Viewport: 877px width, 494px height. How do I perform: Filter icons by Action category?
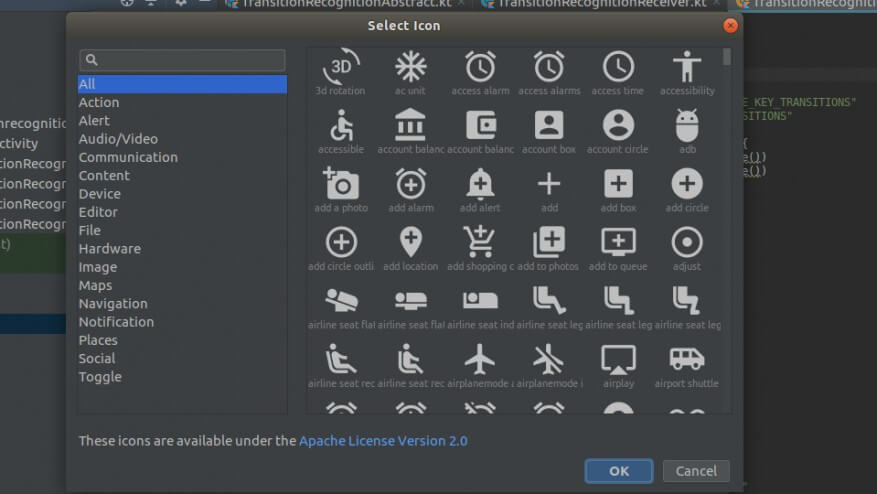(x=182, y=102)
